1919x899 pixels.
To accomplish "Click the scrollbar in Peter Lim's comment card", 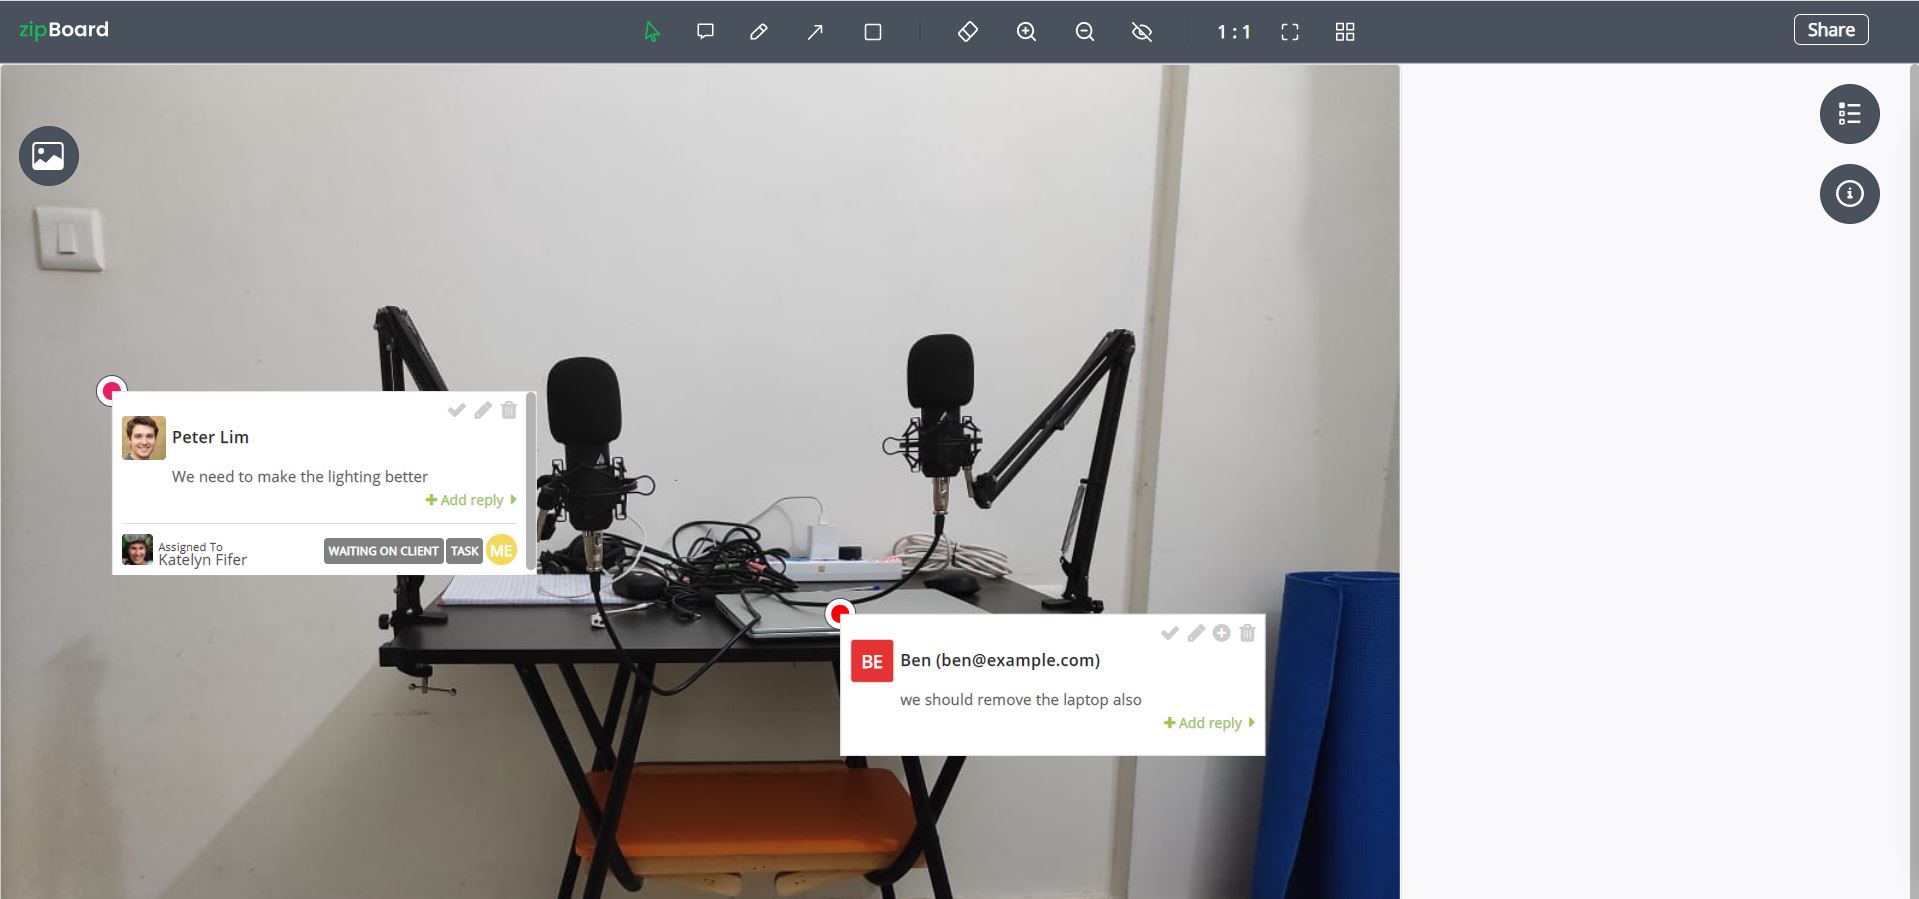I will (530, 482).
